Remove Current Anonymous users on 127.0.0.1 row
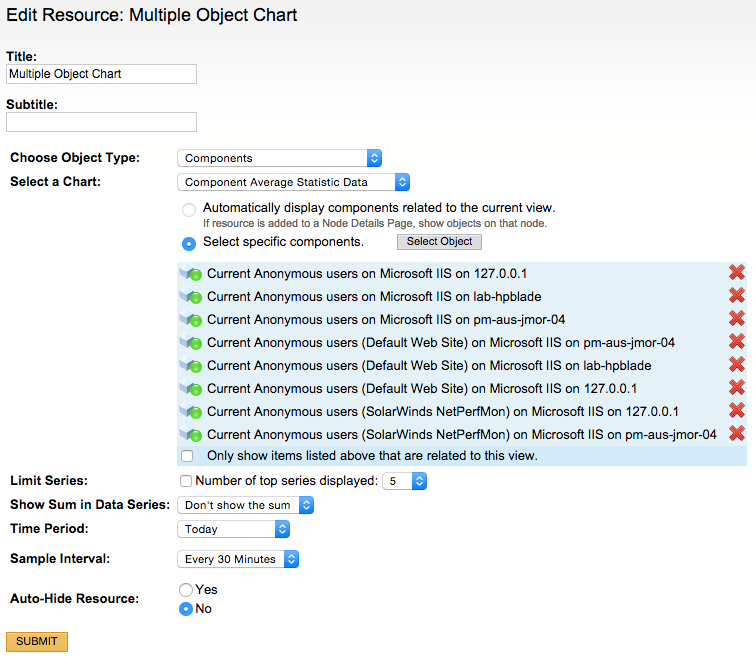Image resolution: width=756 pixels, height=657 pixels. [x=737, y=273]
